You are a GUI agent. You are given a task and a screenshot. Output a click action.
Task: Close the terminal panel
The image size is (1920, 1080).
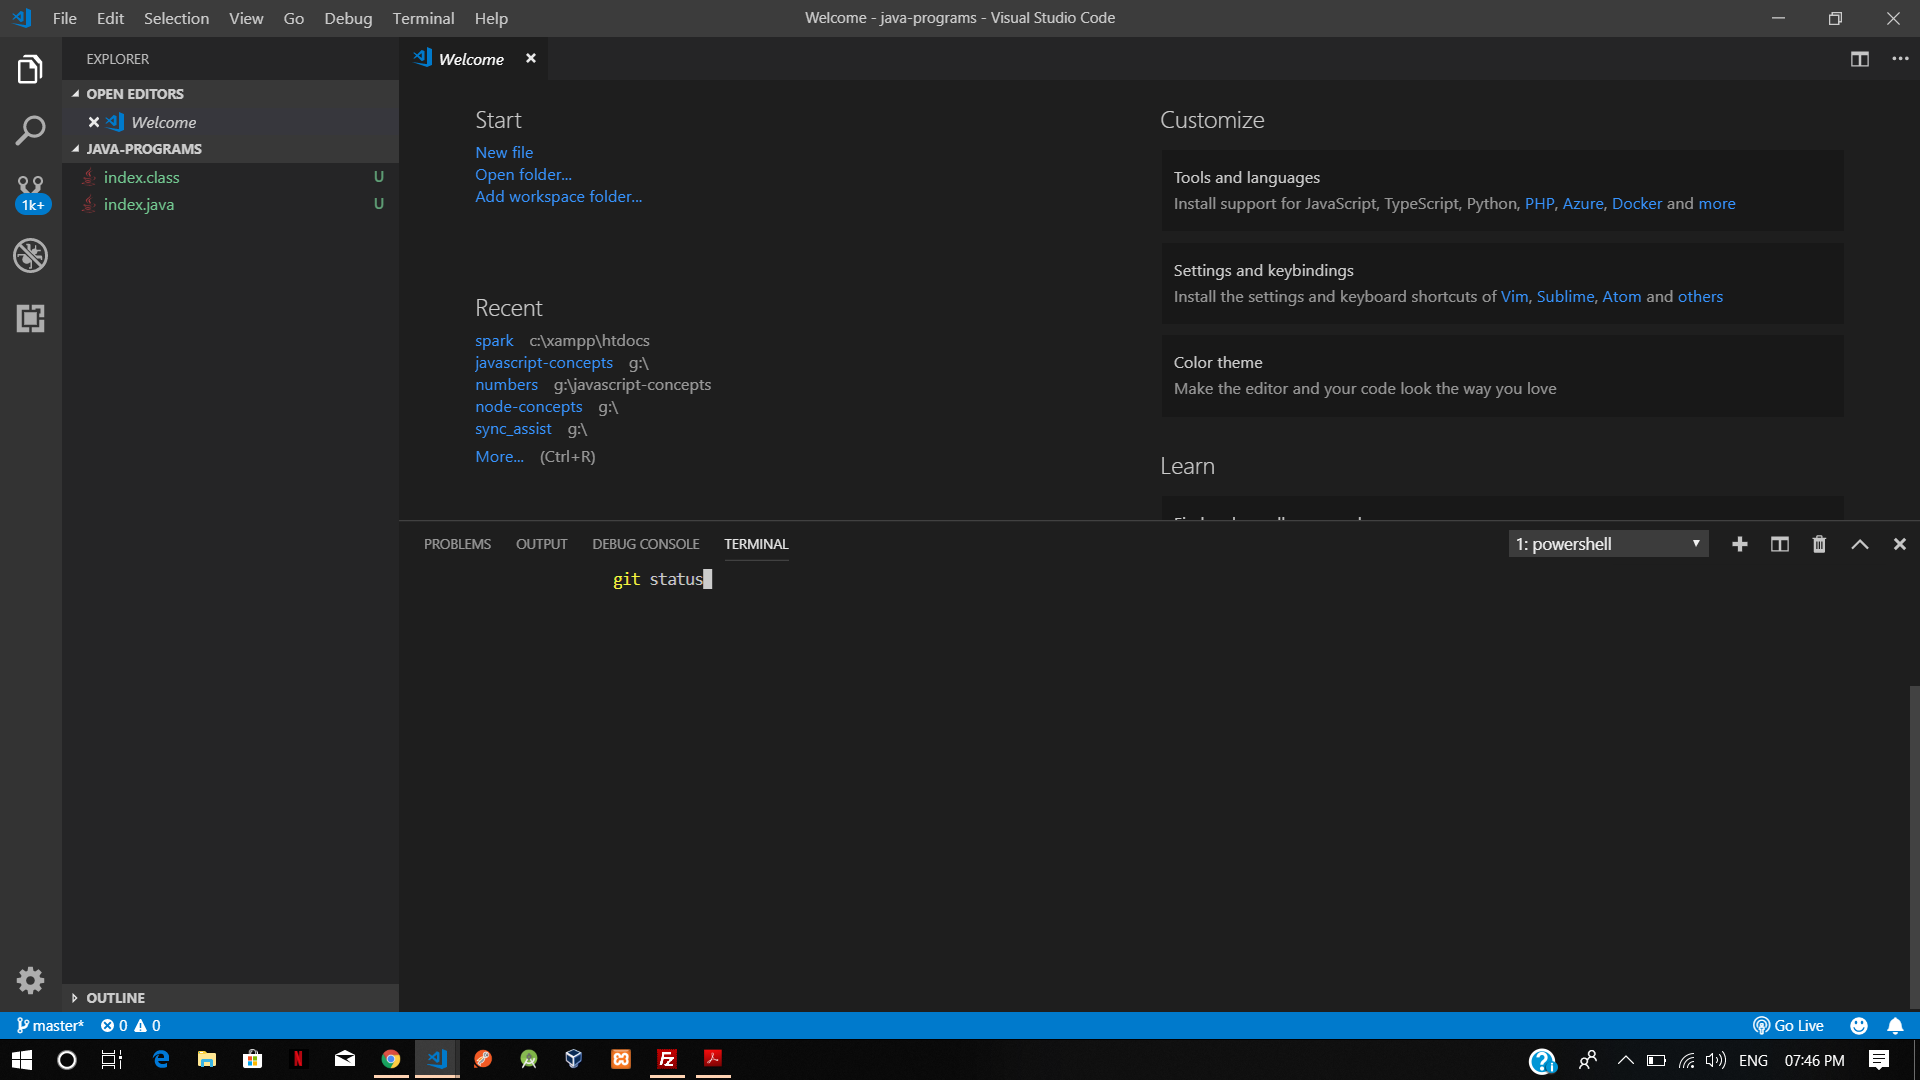coord(1899,544)
